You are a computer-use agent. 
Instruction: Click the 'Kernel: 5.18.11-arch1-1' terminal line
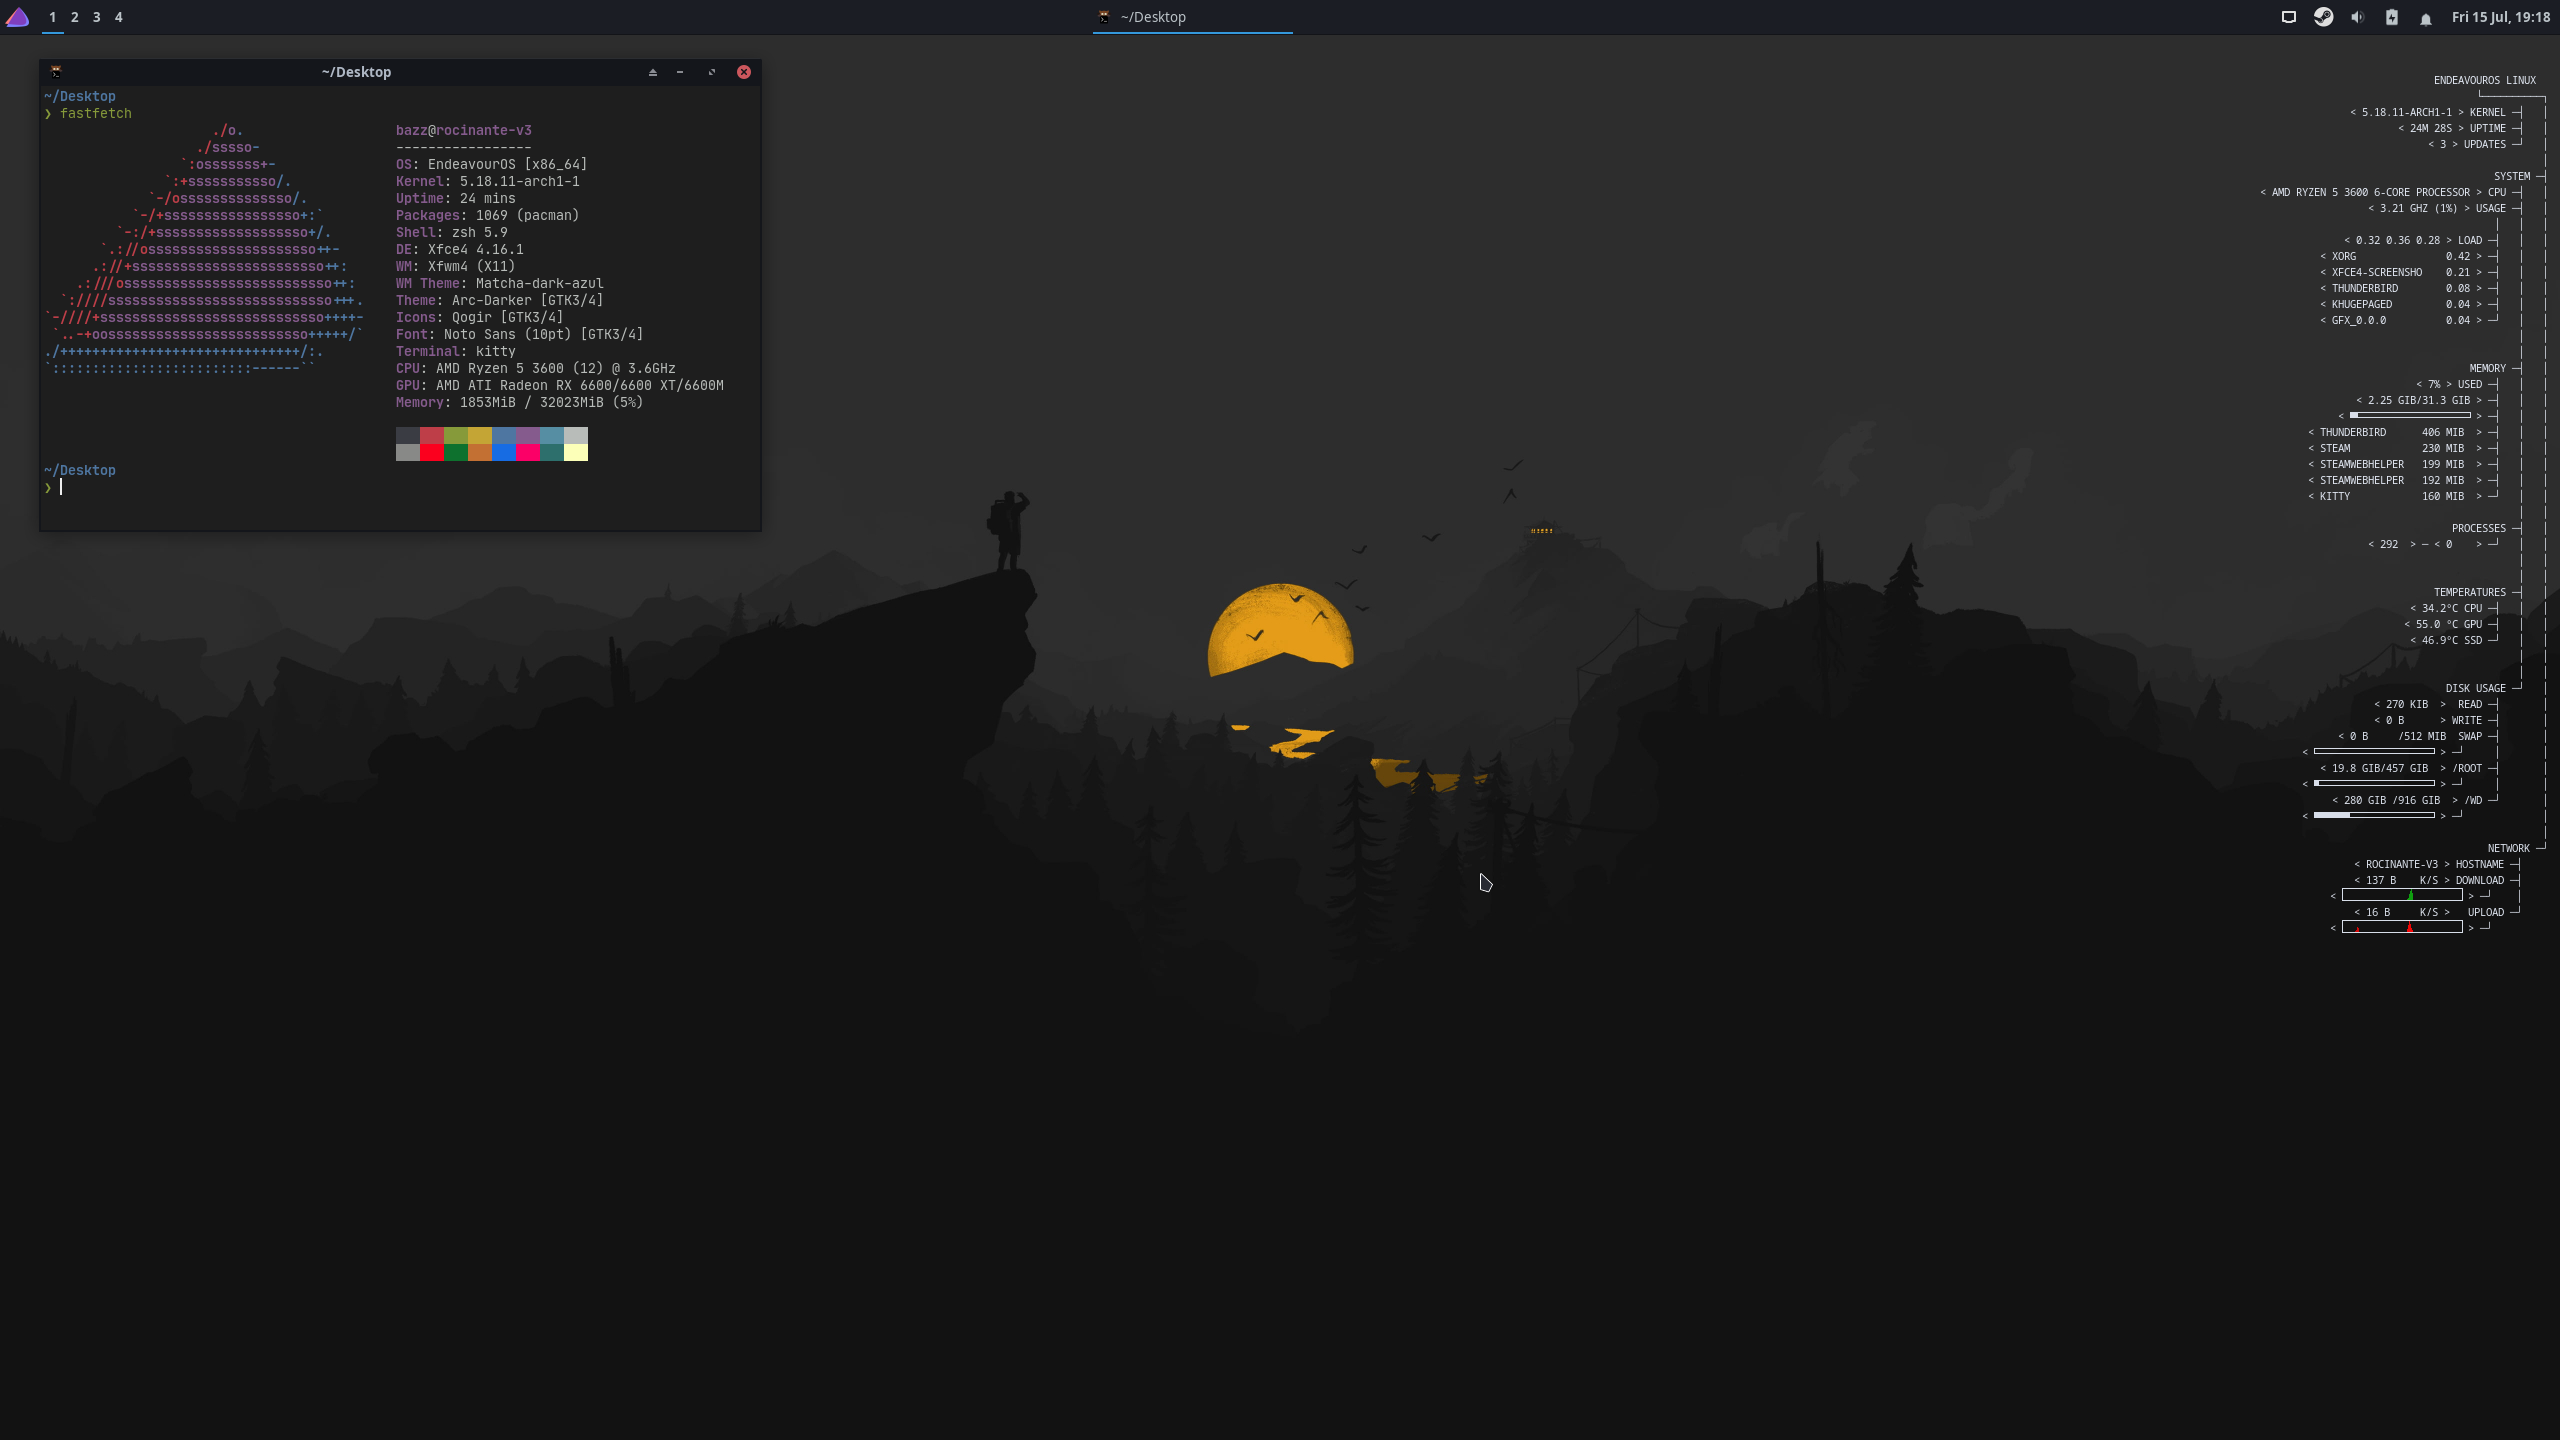pos(488,181)
